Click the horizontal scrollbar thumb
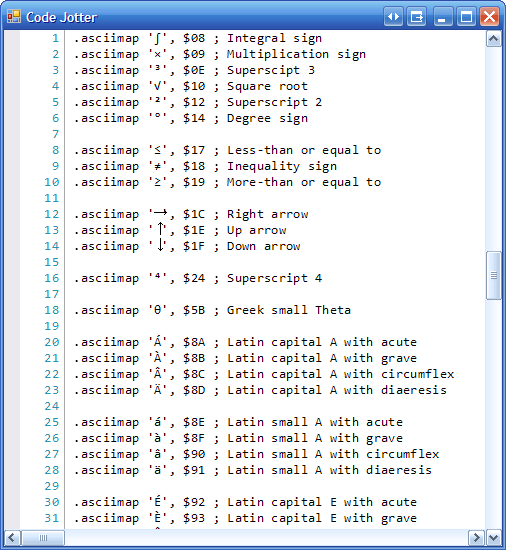Viewport: 506px width, 550px height. click(43, 537)
